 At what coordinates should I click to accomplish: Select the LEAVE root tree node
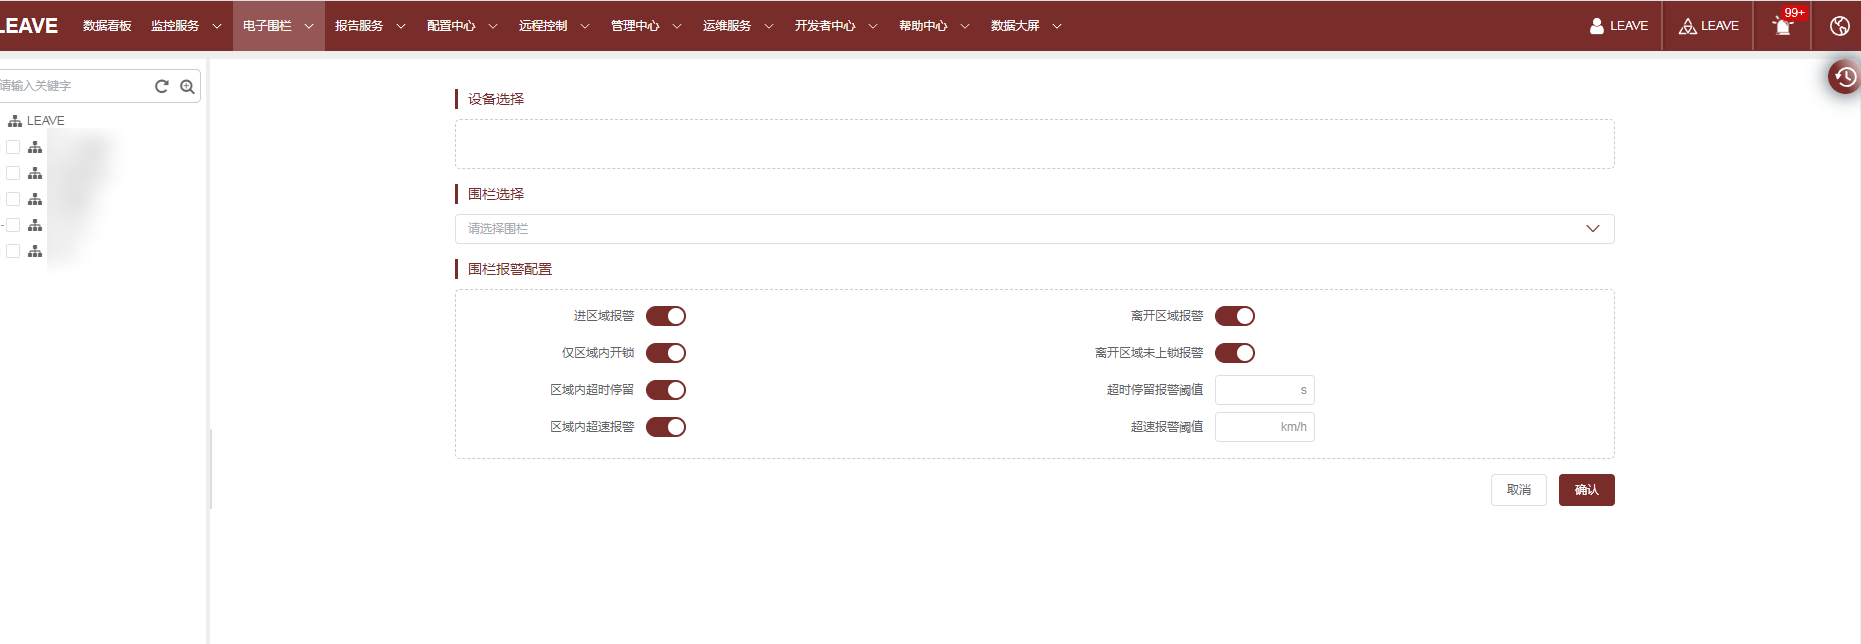45,121
